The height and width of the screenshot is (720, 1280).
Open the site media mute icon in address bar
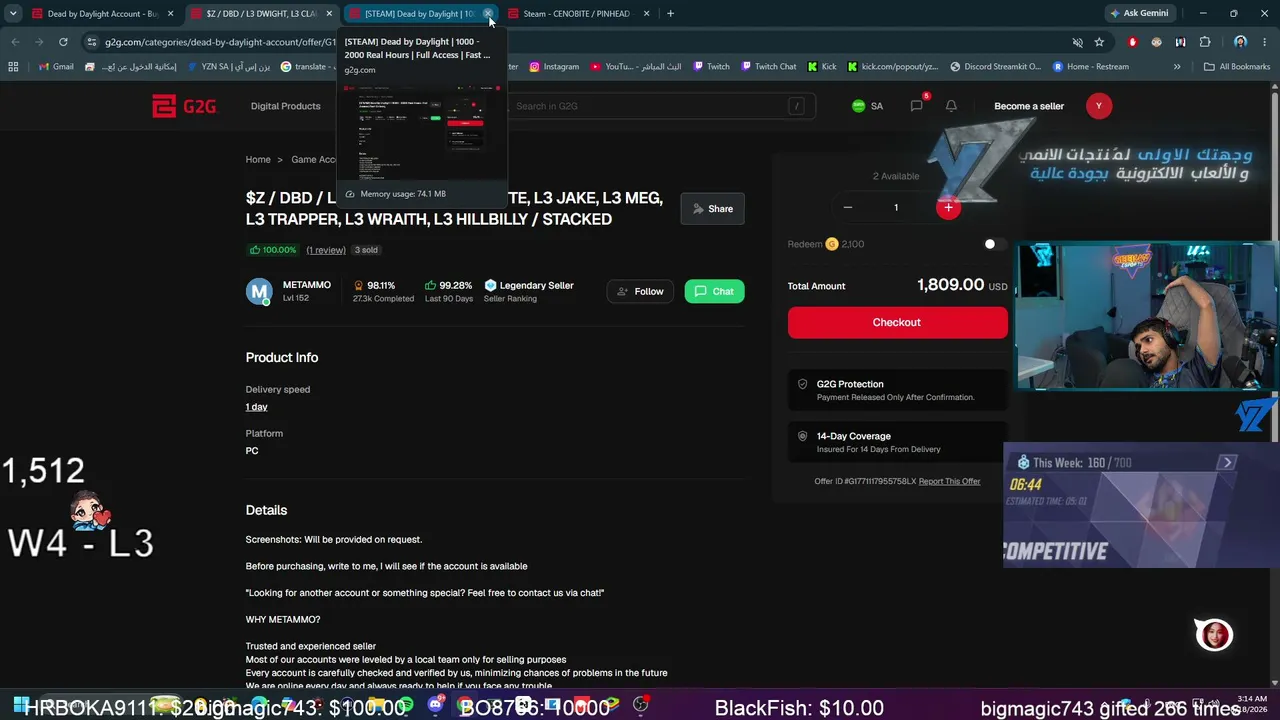(1077, 42)
